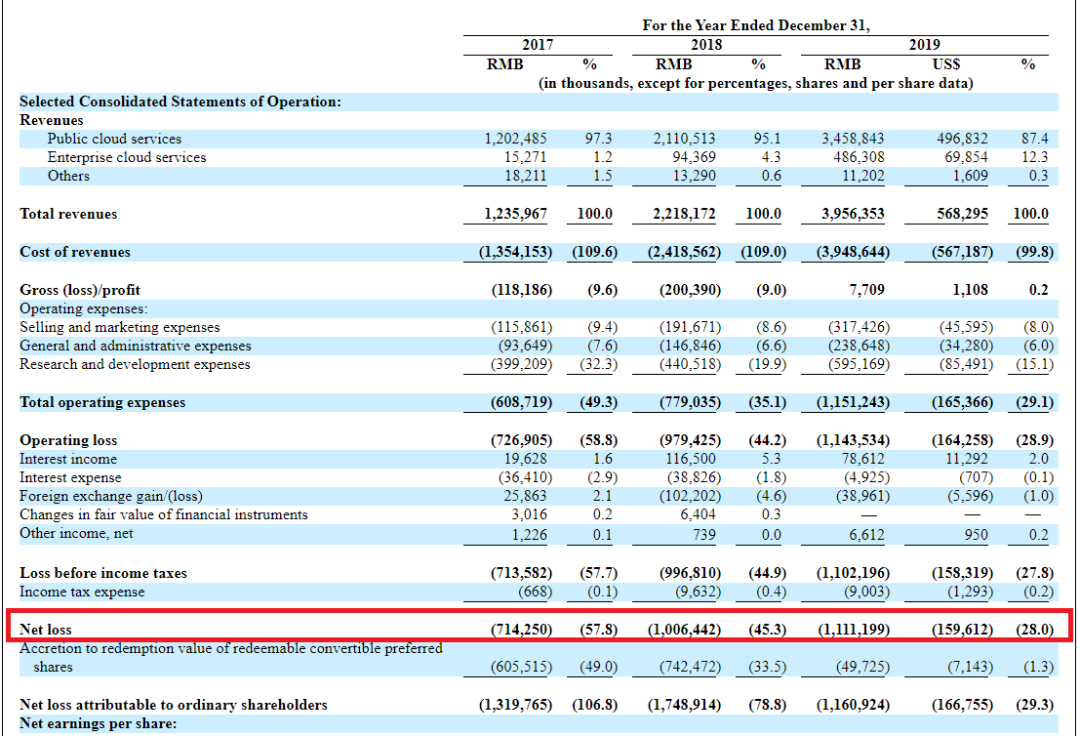Select the 'Net earnings per share:' label
The width and height of the screenshot is (1080, 736).
click(98, 724)
